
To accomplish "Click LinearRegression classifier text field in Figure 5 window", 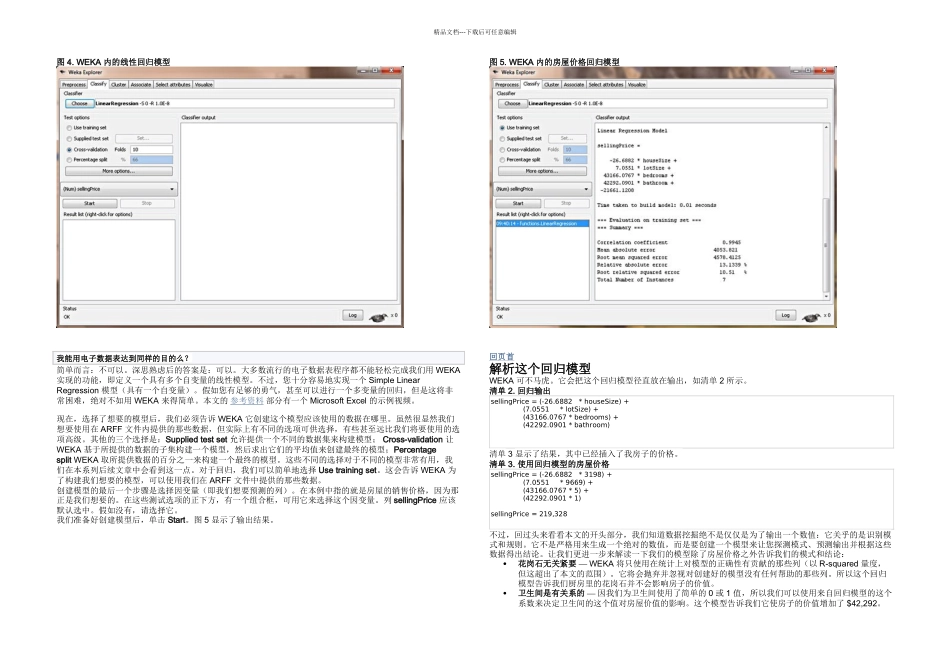I will 677,104.
